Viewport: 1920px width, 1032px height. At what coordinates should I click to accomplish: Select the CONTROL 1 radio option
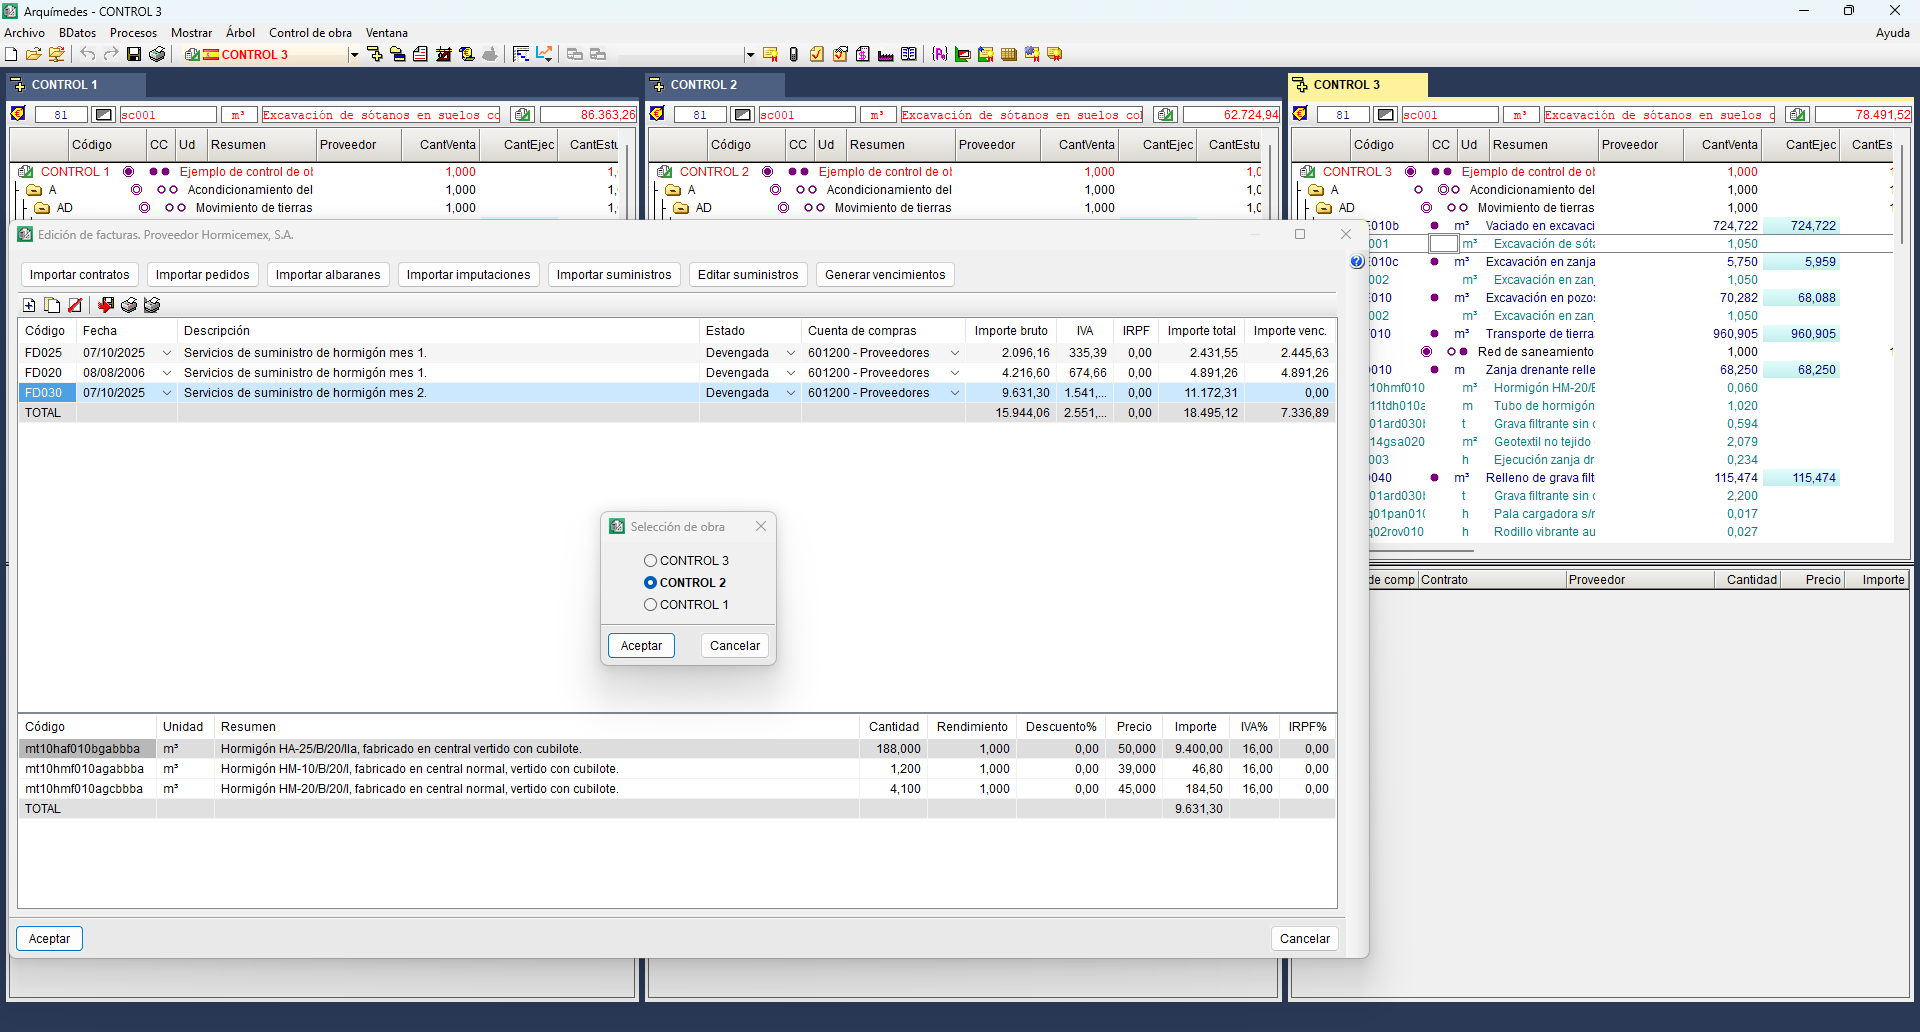(650, 605)
